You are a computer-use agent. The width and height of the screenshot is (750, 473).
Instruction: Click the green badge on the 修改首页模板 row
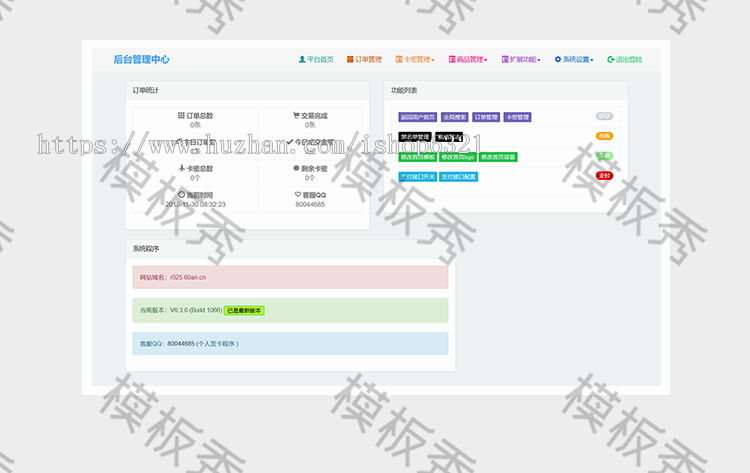[x=604, y=156]
